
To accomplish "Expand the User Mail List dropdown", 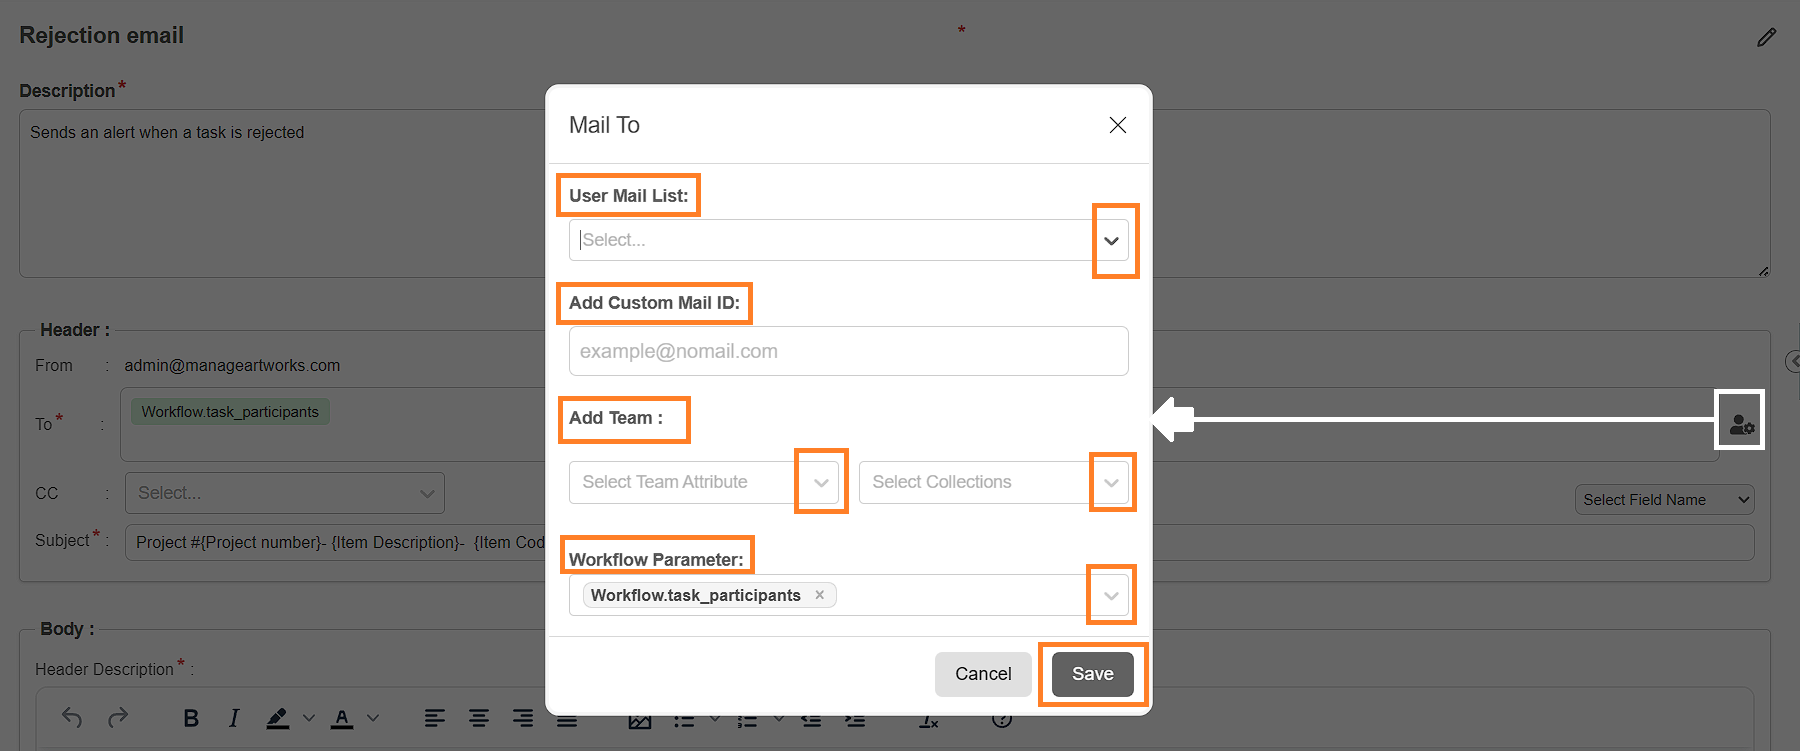I will 1111,241.
